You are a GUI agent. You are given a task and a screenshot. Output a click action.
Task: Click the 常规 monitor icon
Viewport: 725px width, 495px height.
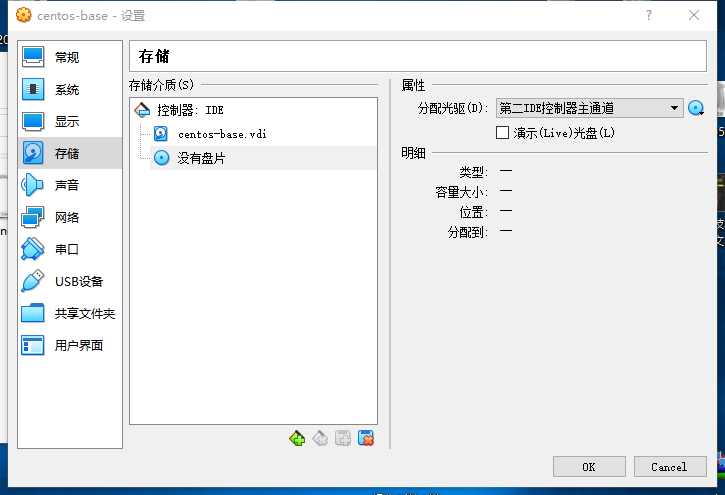click(33, 57)
